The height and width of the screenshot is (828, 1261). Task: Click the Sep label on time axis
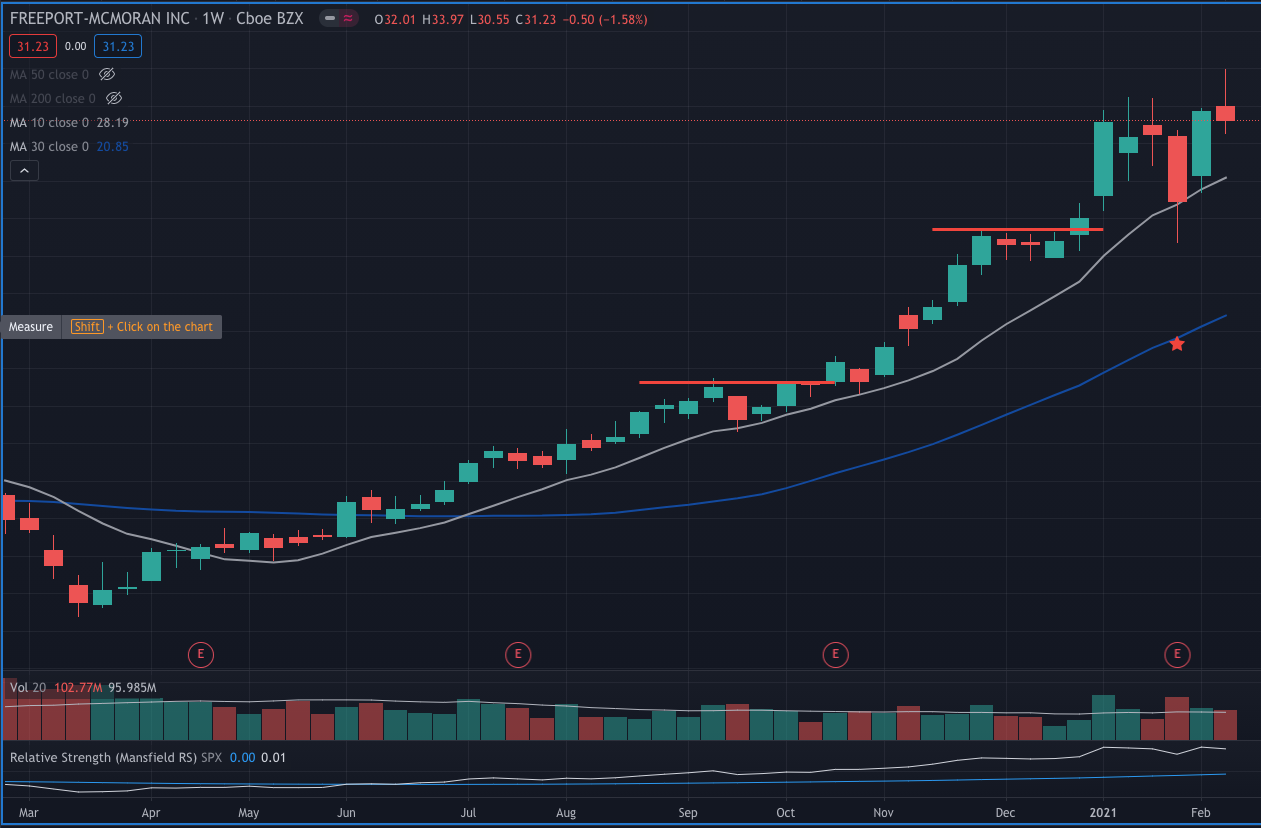[688, 813]
